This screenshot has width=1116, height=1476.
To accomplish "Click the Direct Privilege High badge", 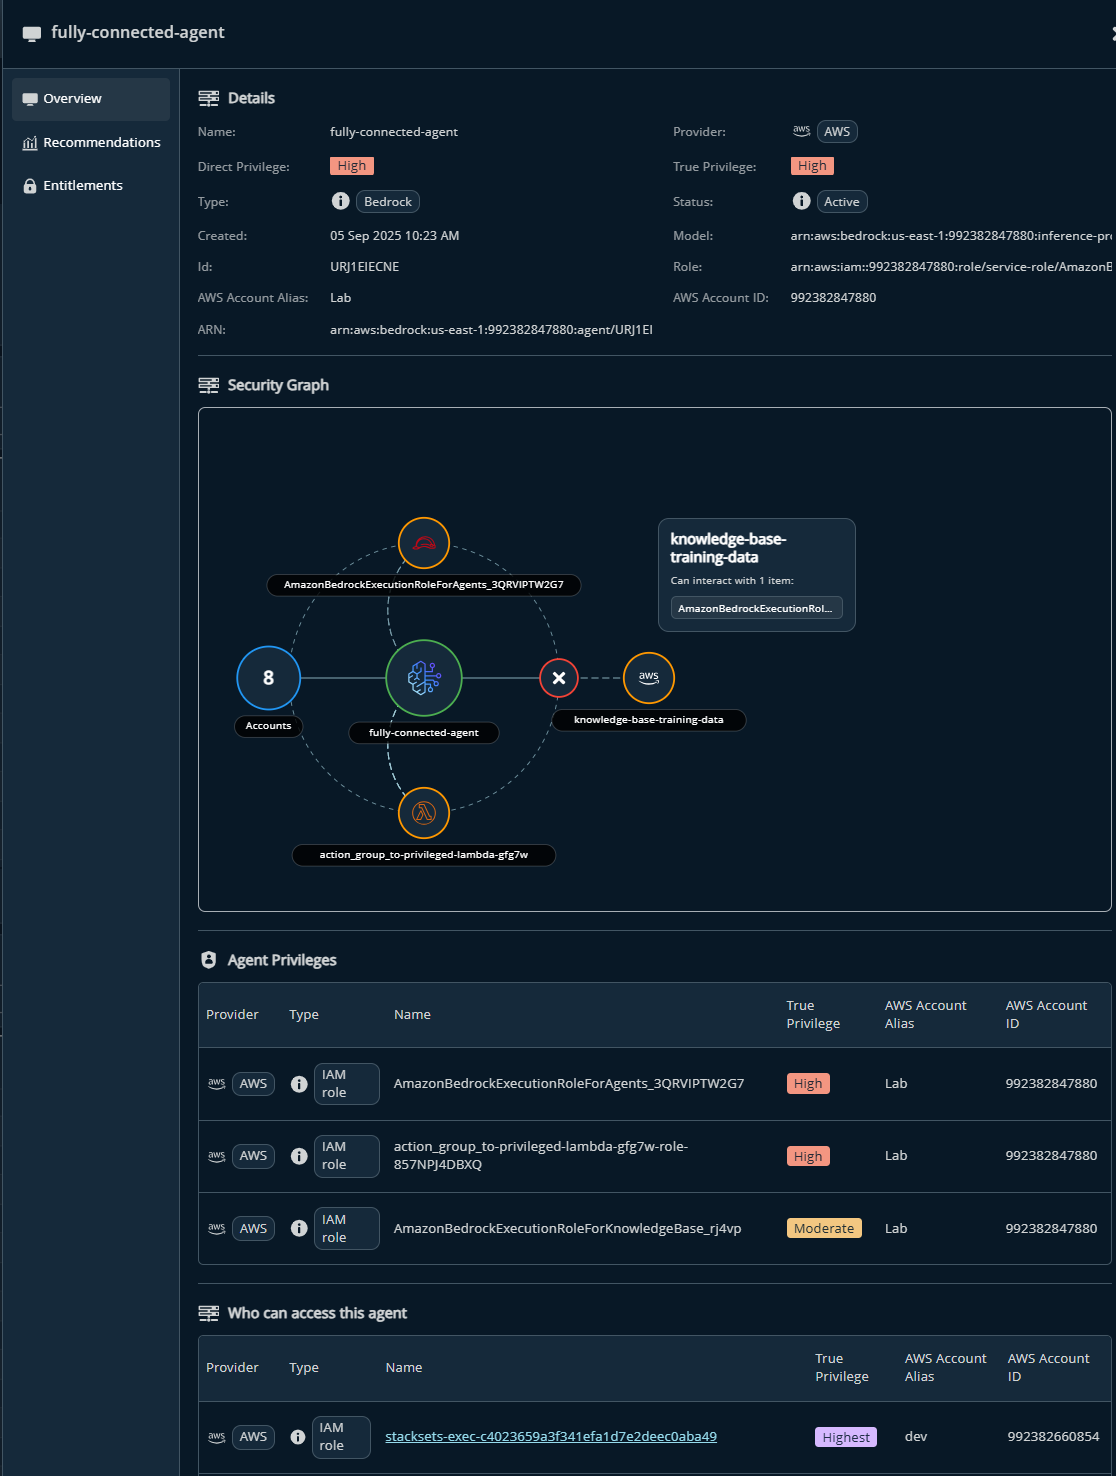I will click(x=352, y=166).
